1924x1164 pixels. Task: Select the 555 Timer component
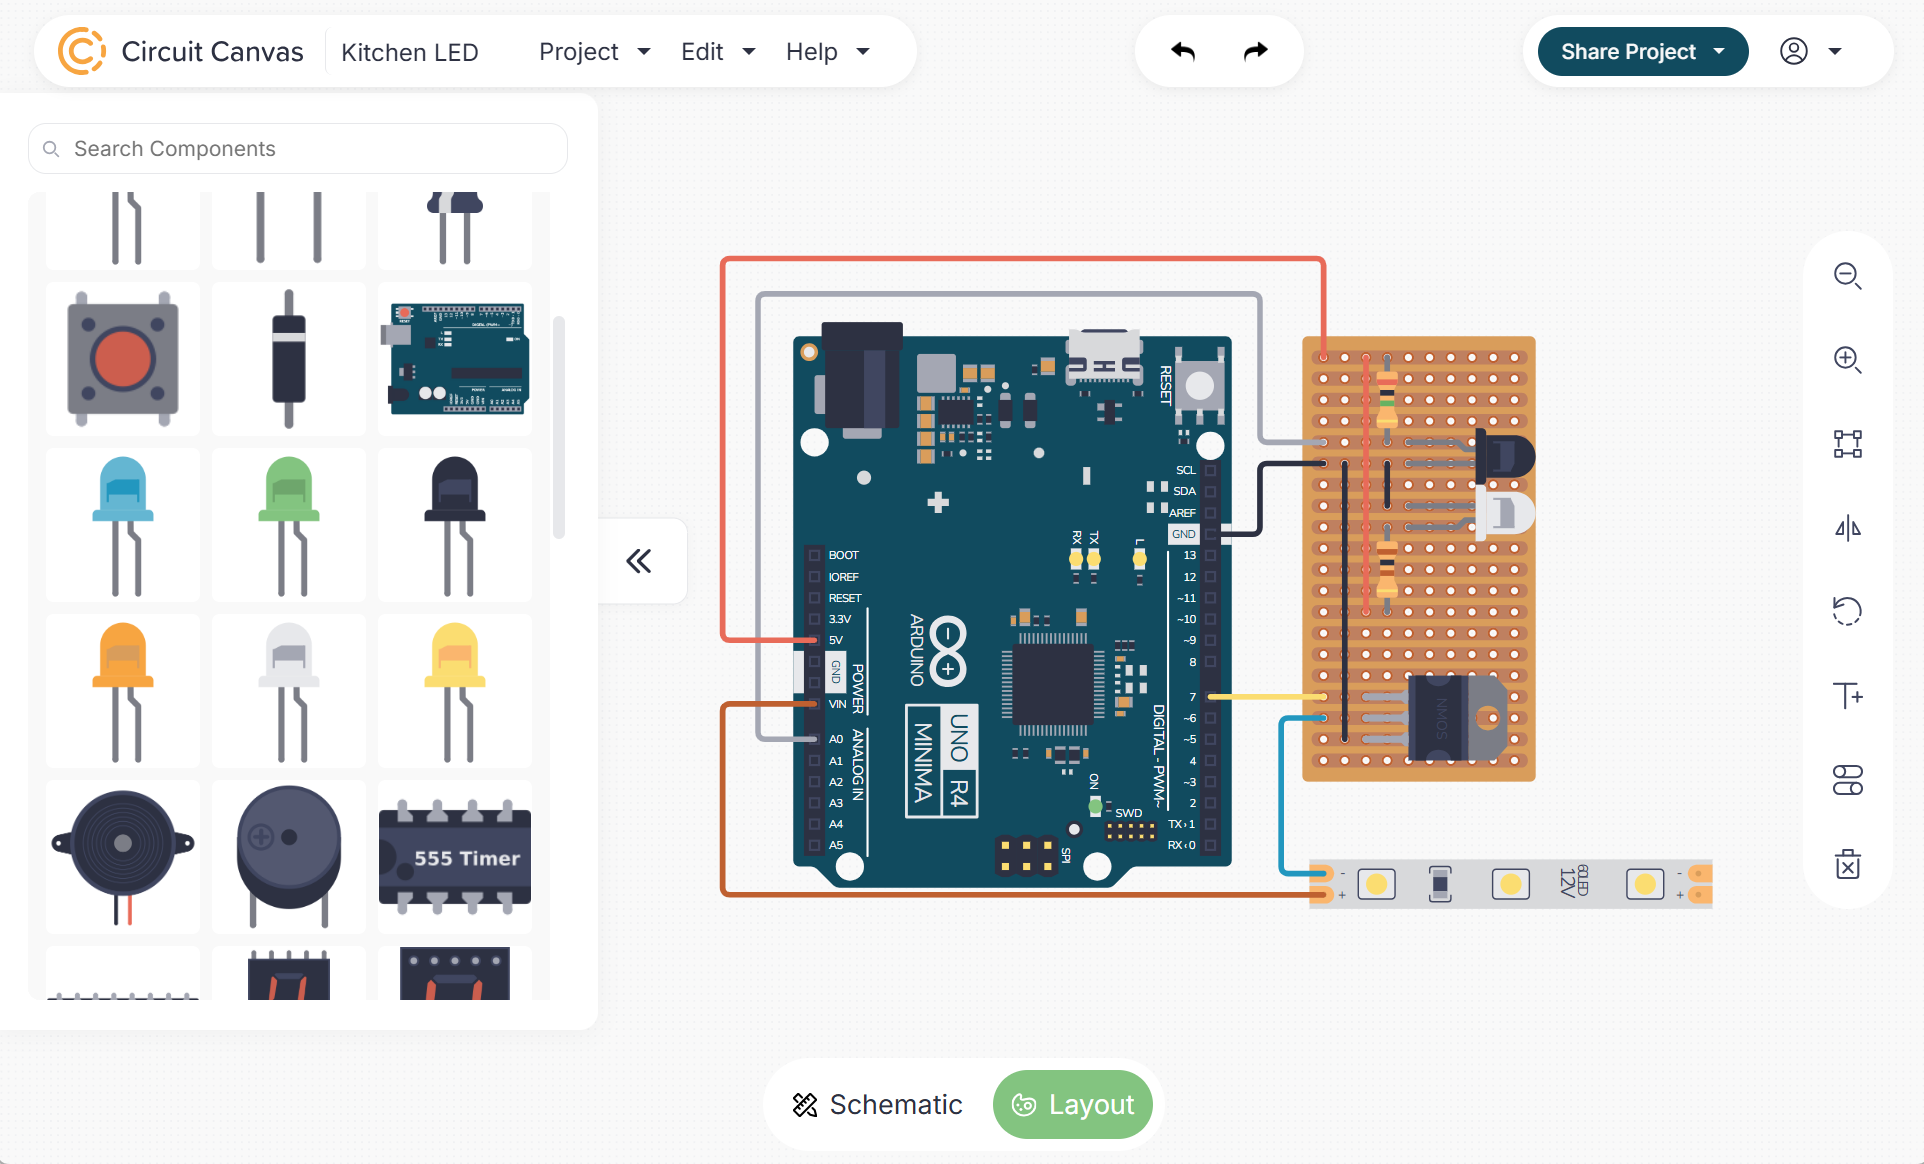(x=454, y=857)
